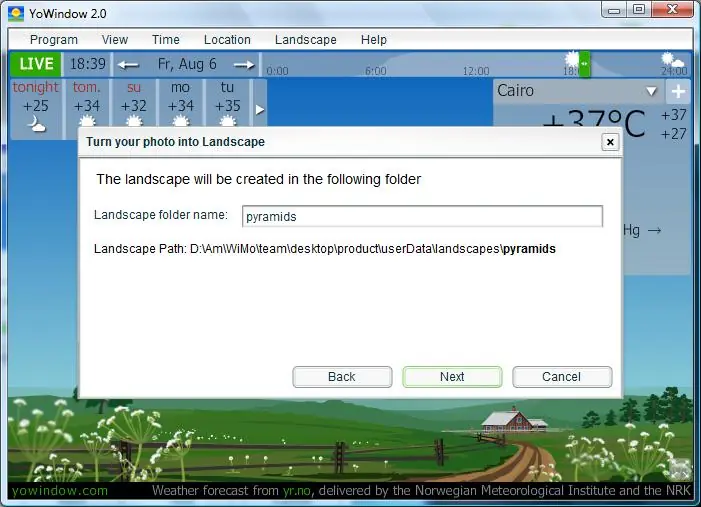The image size is (701, 507).
Task: Click the cloudy sun icon at 24:00
Action: [672, 60]
